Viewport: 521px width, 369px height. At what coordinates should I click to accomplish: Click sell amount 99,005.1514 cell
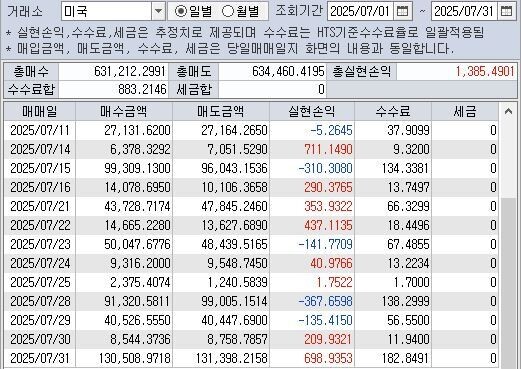[221, 301]
